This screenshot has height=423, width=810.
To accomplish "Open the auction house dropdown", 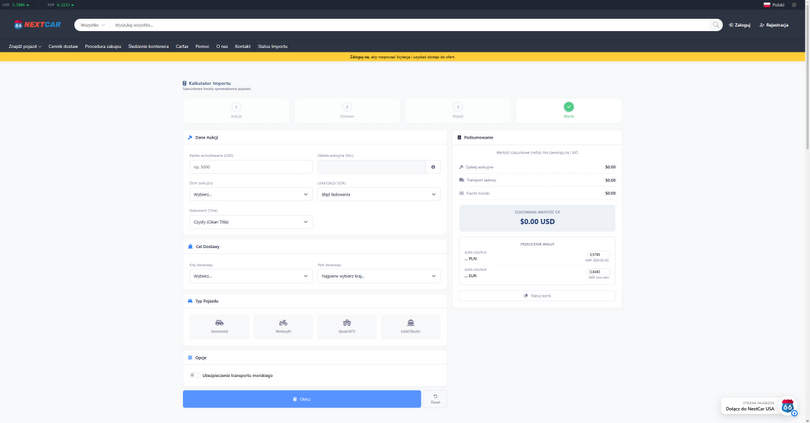I will point(250,194).
